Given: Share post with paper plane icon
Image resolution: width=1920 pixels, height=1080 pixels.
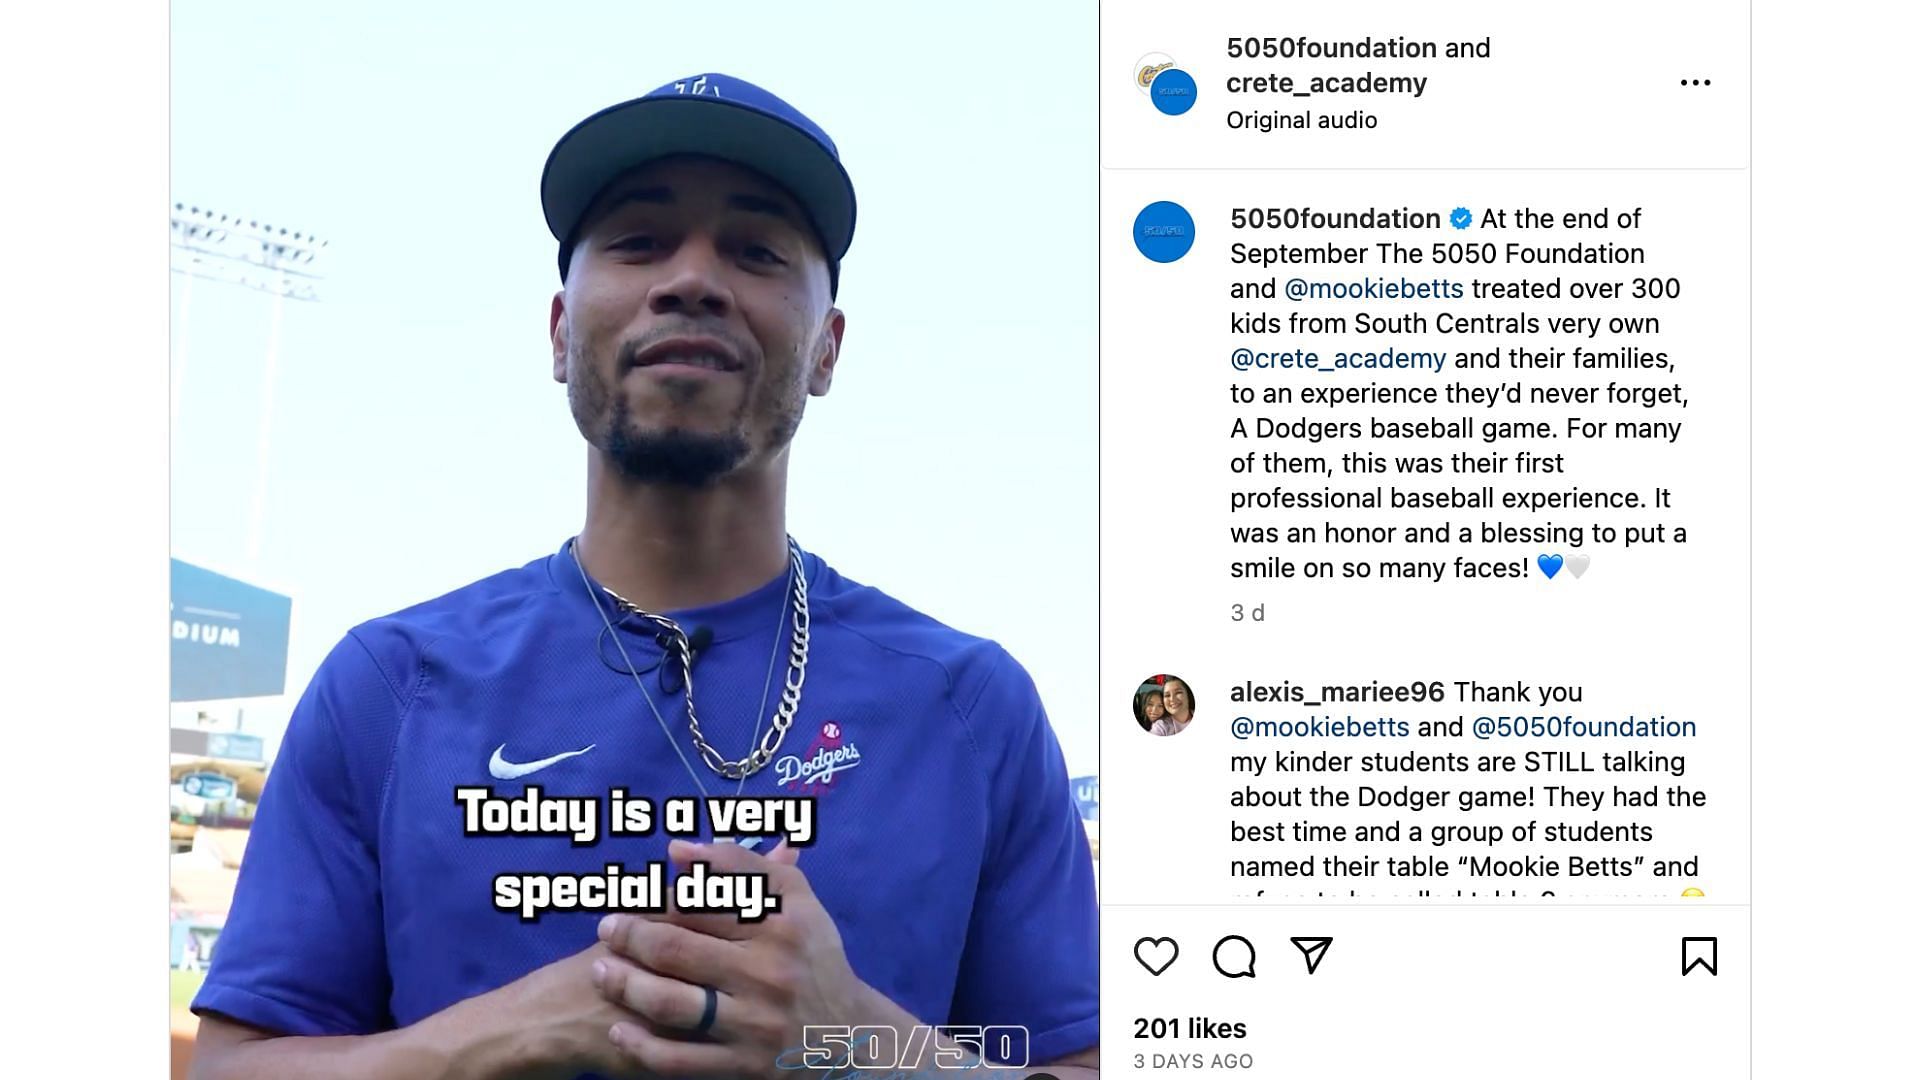Looking at the screenshot, I should 1311,956.
